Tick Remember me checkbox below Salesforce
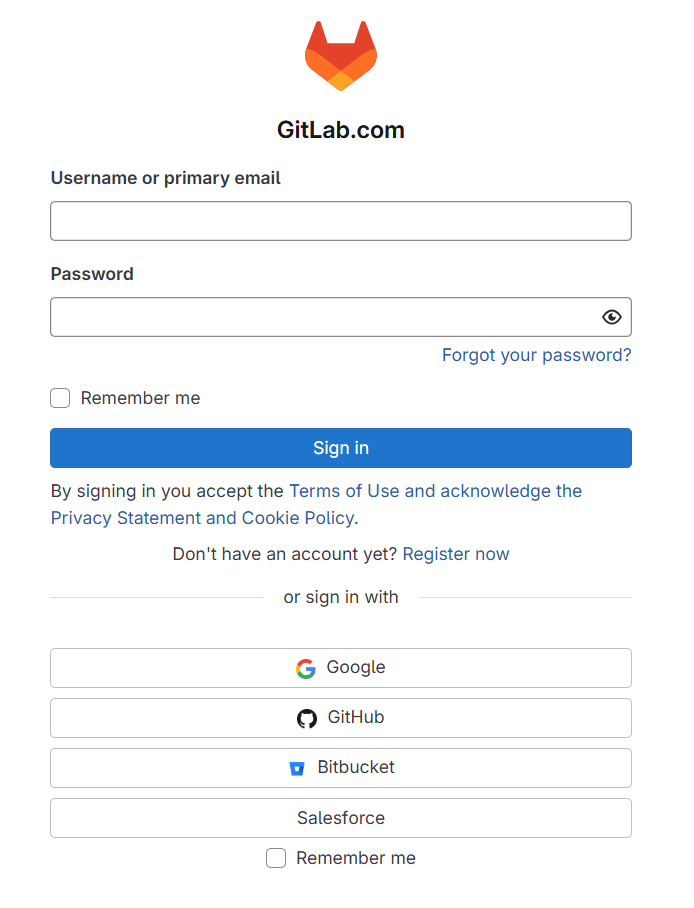Viewport: 694px width, 908px height. click(276, 858)
